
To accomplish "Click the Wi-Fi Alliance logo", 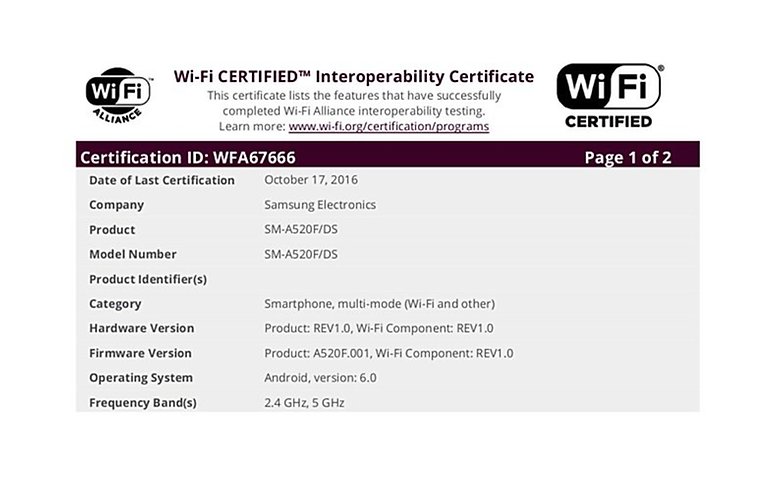I will 119,96.
